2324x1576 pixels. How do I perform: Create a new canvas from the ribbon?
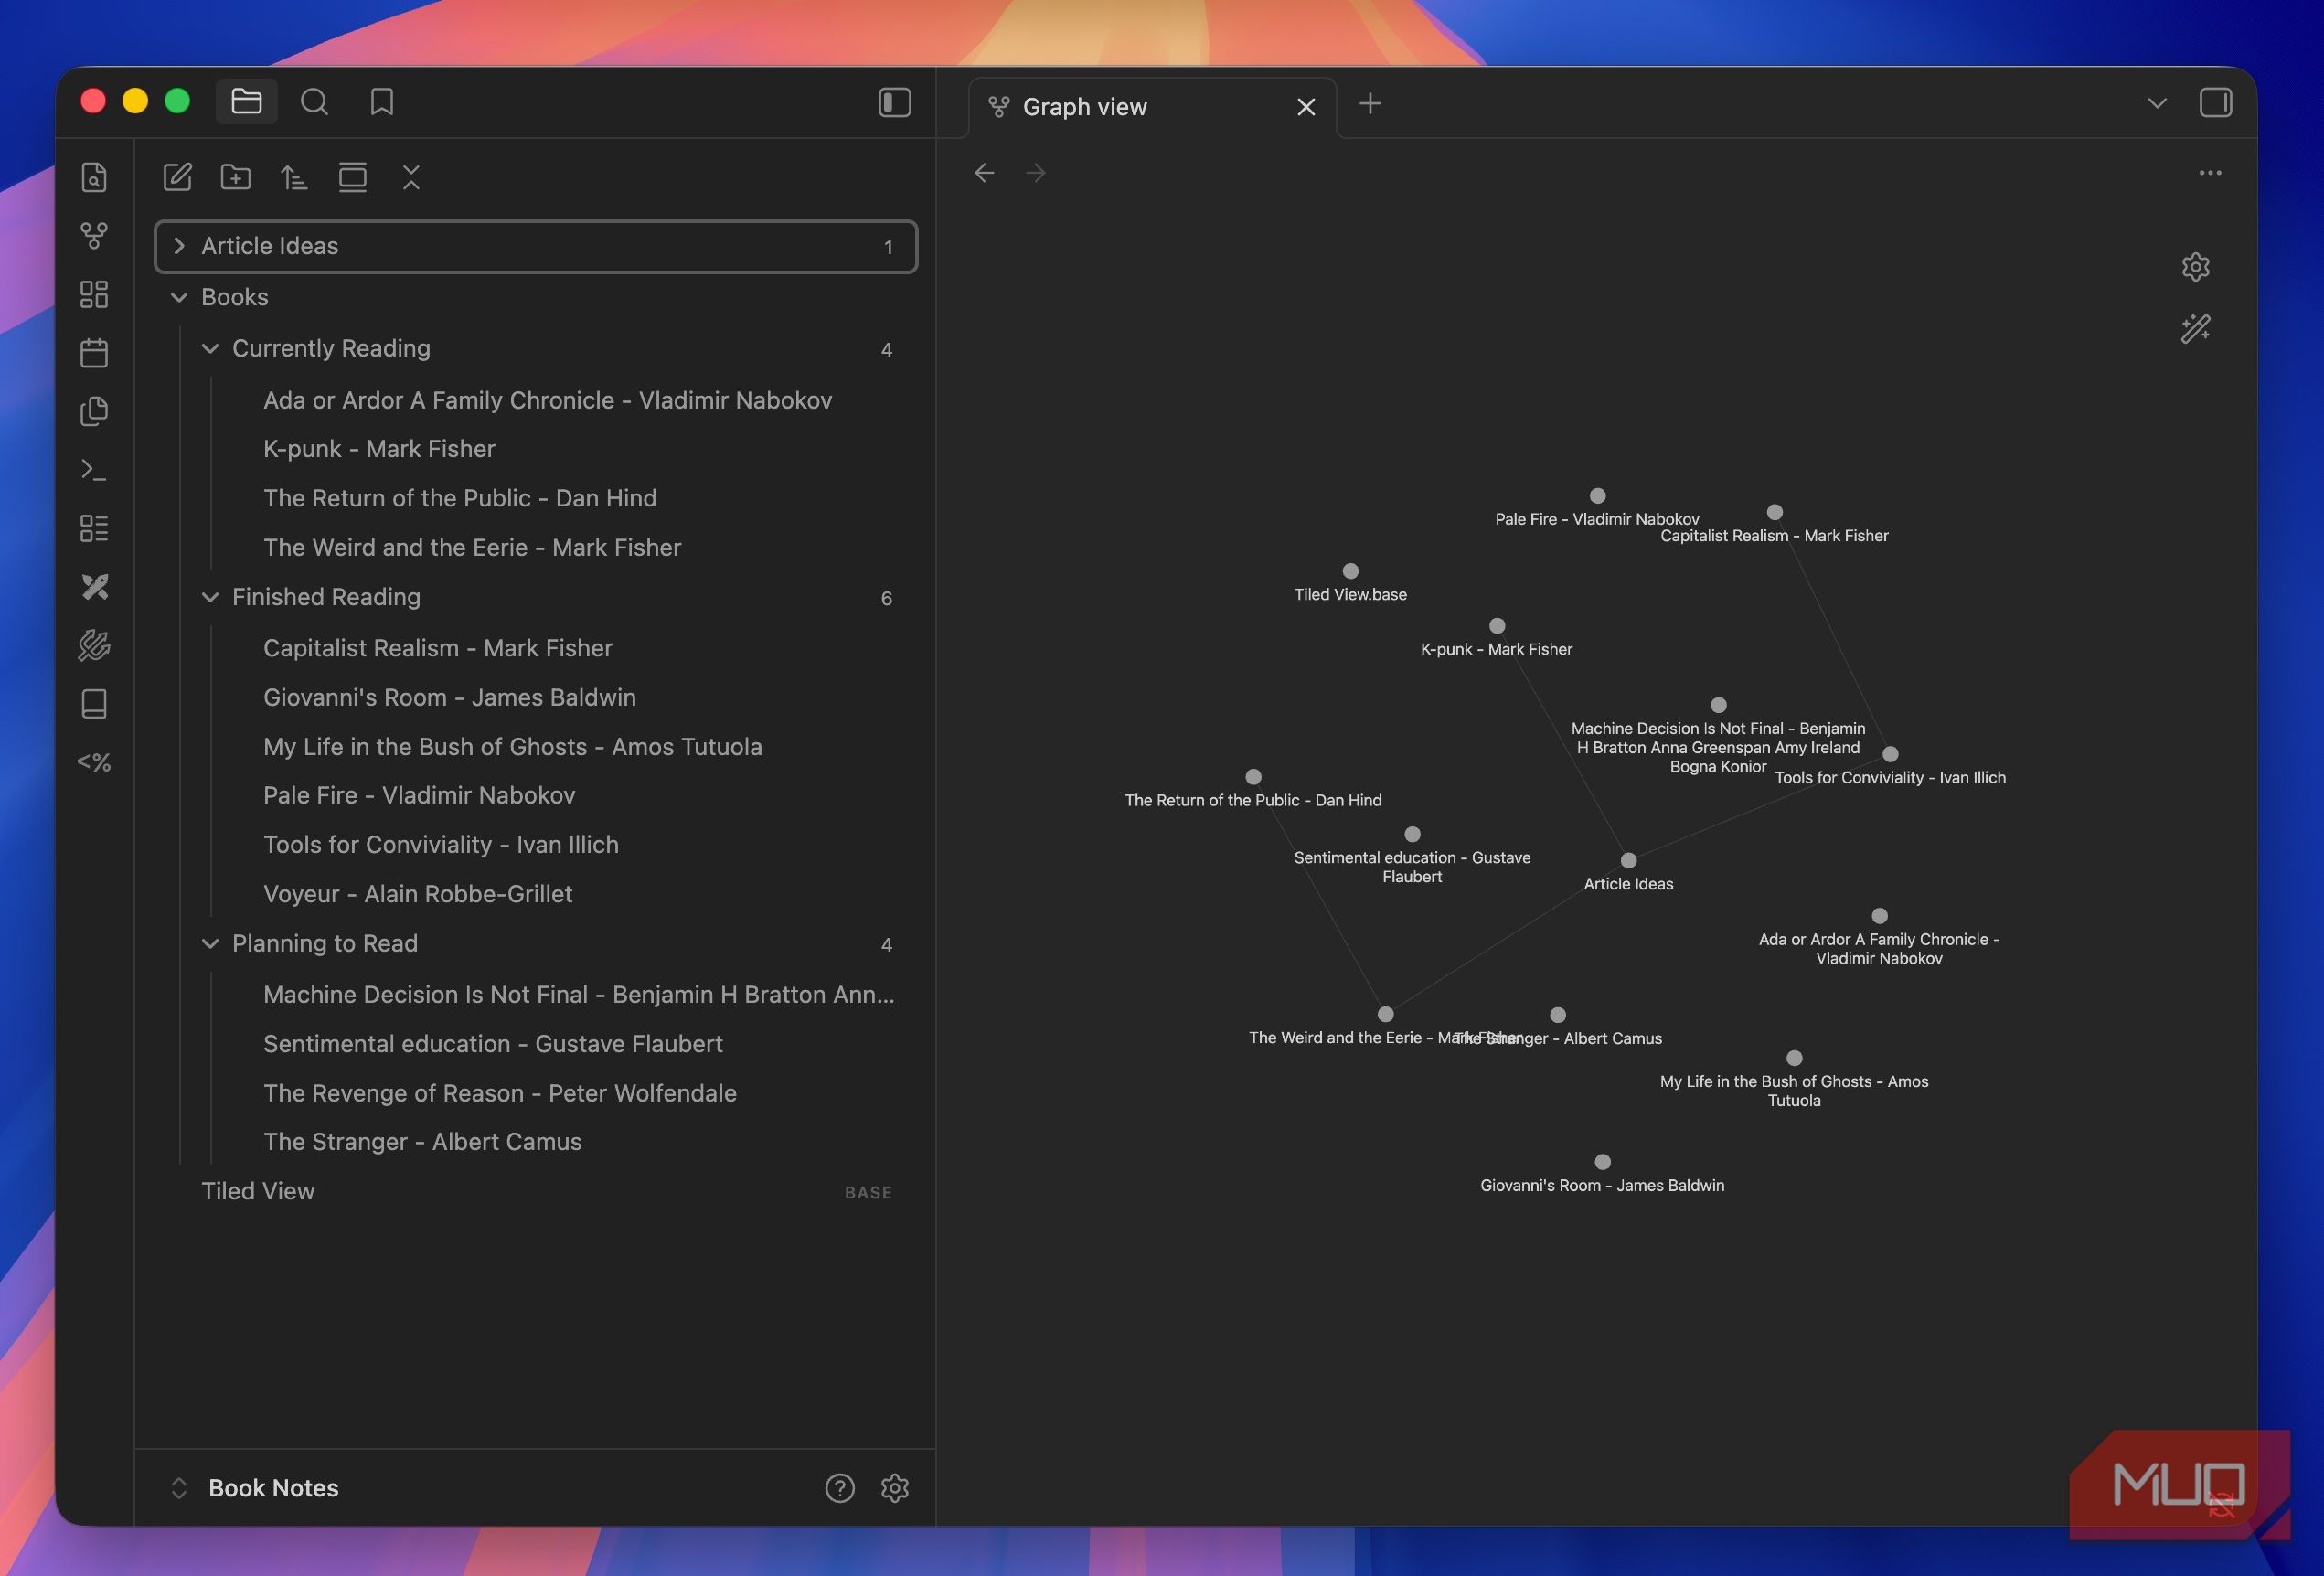coord(94,294)
